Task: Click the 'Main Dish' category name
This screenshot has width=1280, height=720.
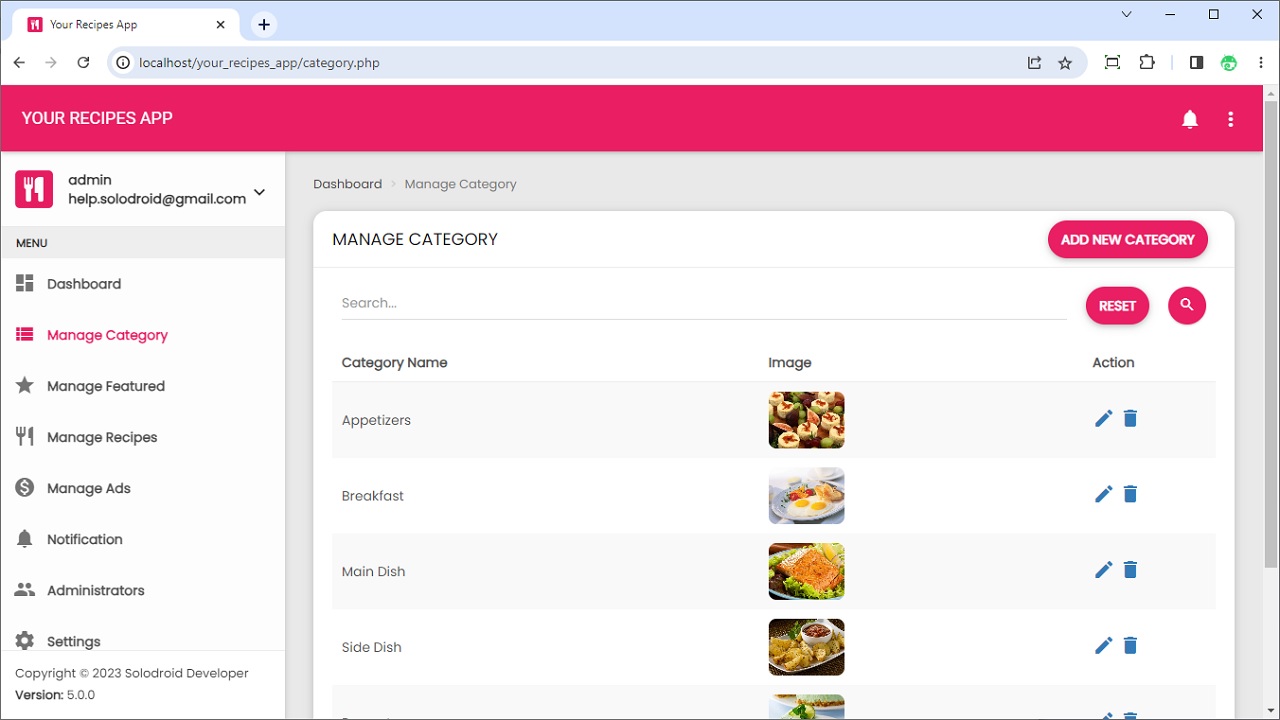Action: (374, 572)
